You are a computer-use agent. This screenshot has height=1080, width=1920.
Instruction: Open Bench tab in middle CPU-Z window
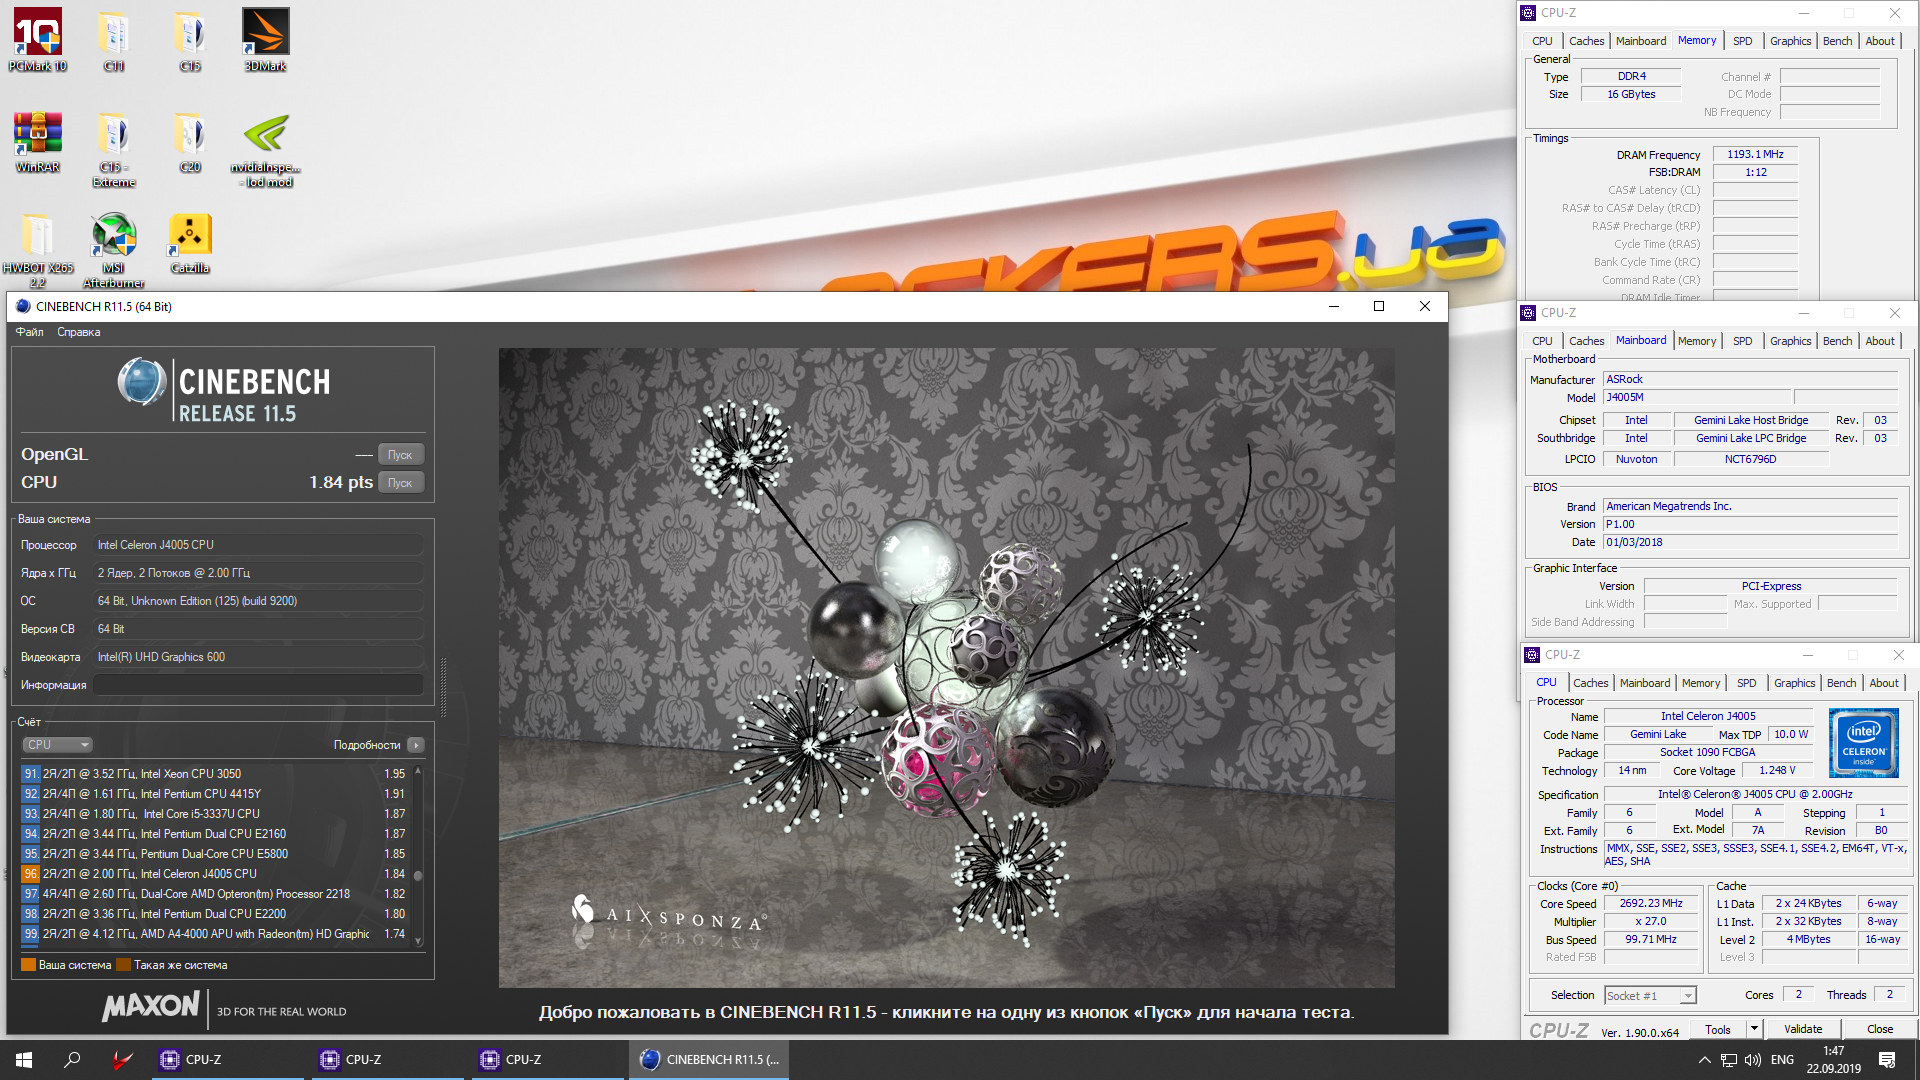point(1837,341)
